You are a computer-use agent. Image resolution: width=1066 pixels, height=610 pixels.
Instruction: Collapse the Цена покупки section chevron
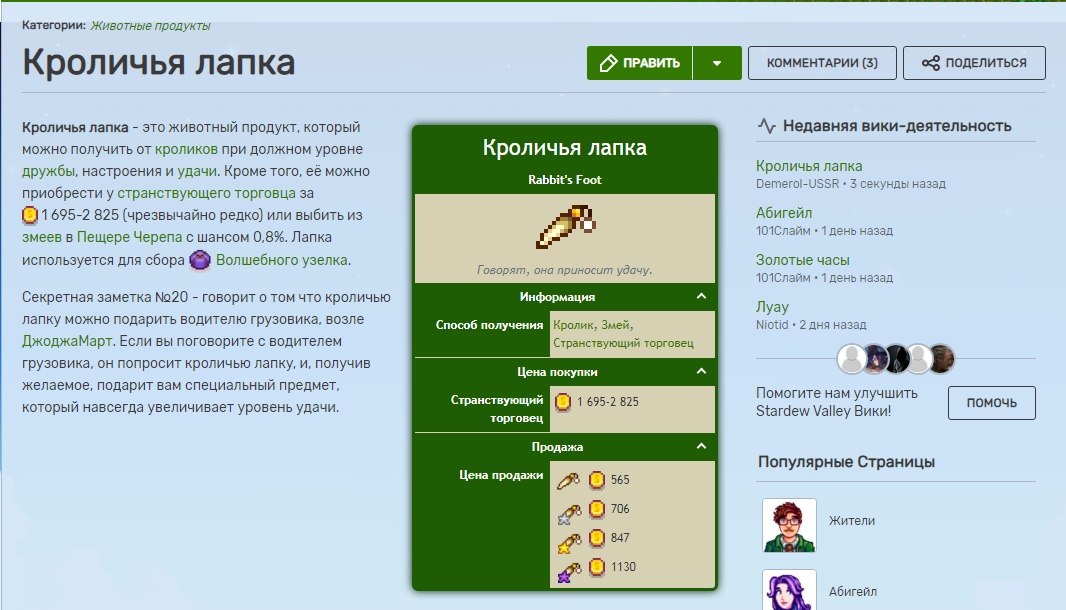[x=701, y=371]
